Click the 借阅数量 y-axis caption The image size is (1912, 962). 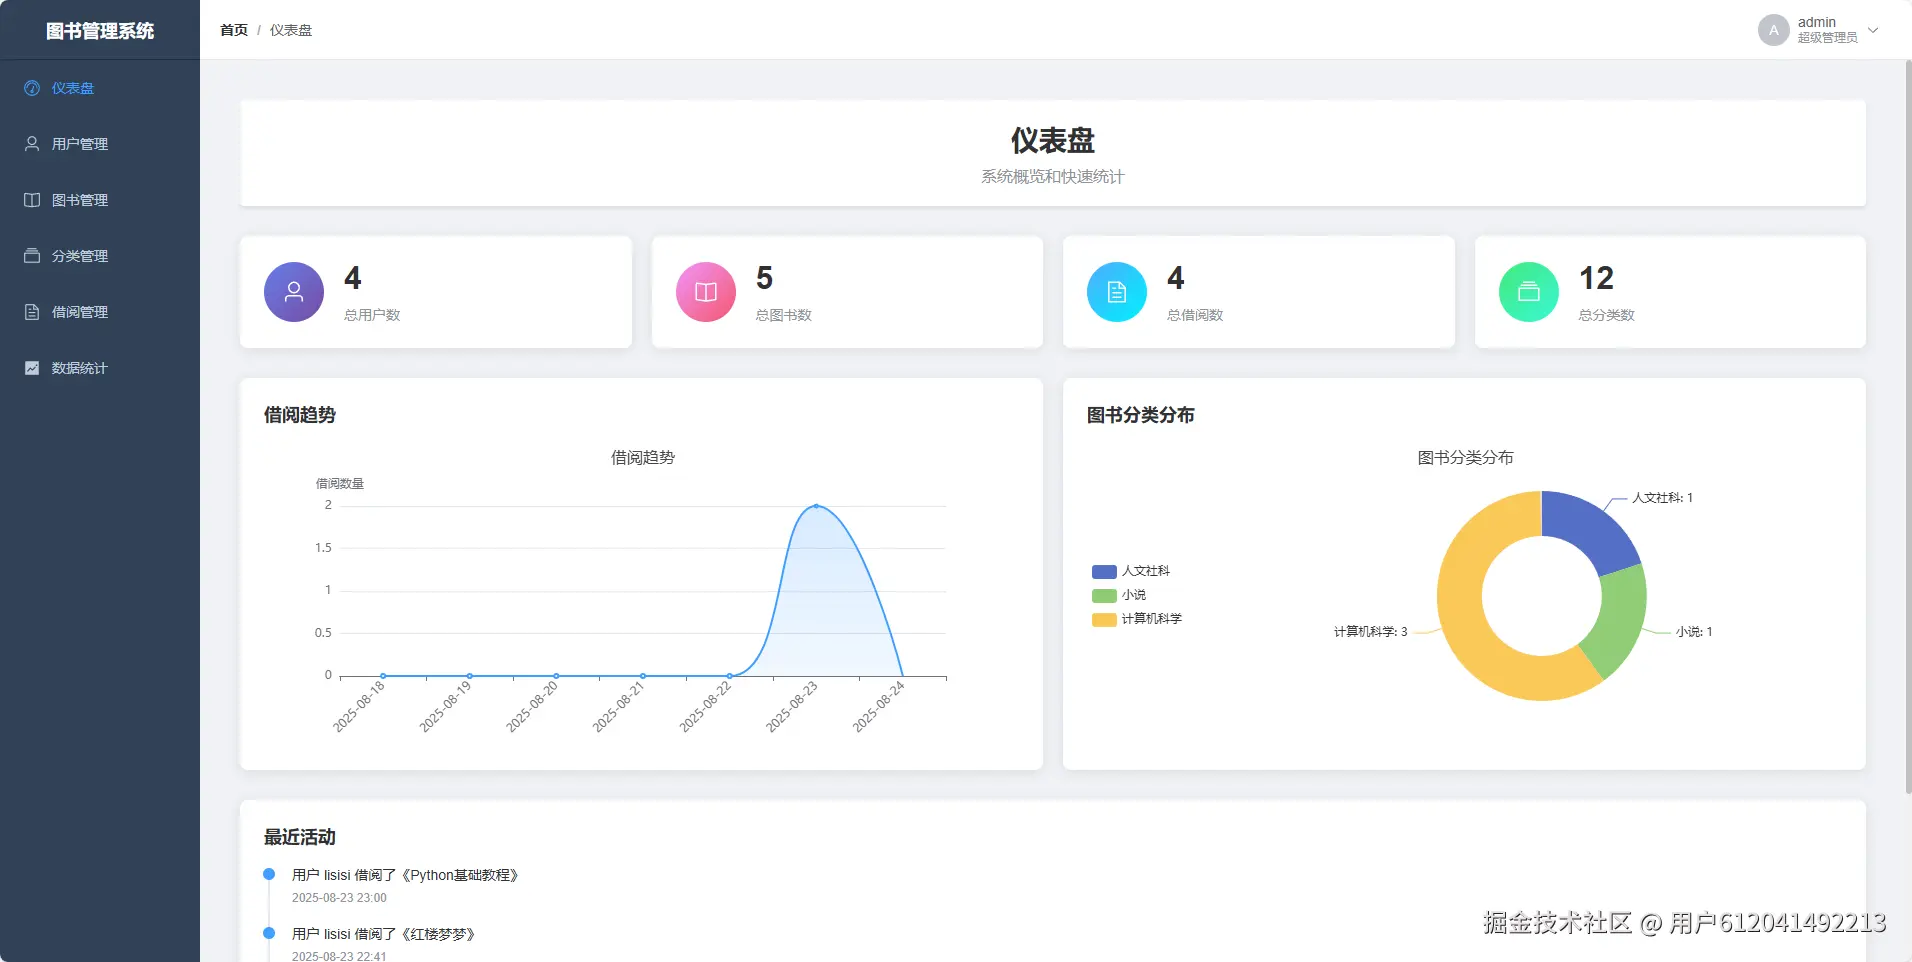pos(340,484)
